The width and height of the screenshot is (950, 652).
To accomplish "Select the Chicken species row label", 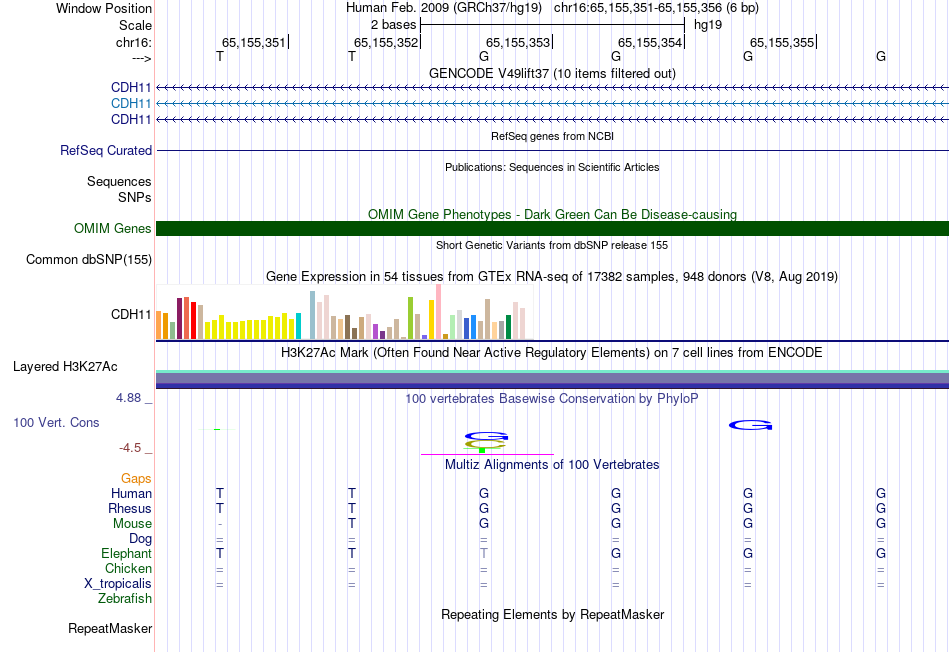I will (x=128, y=568).
